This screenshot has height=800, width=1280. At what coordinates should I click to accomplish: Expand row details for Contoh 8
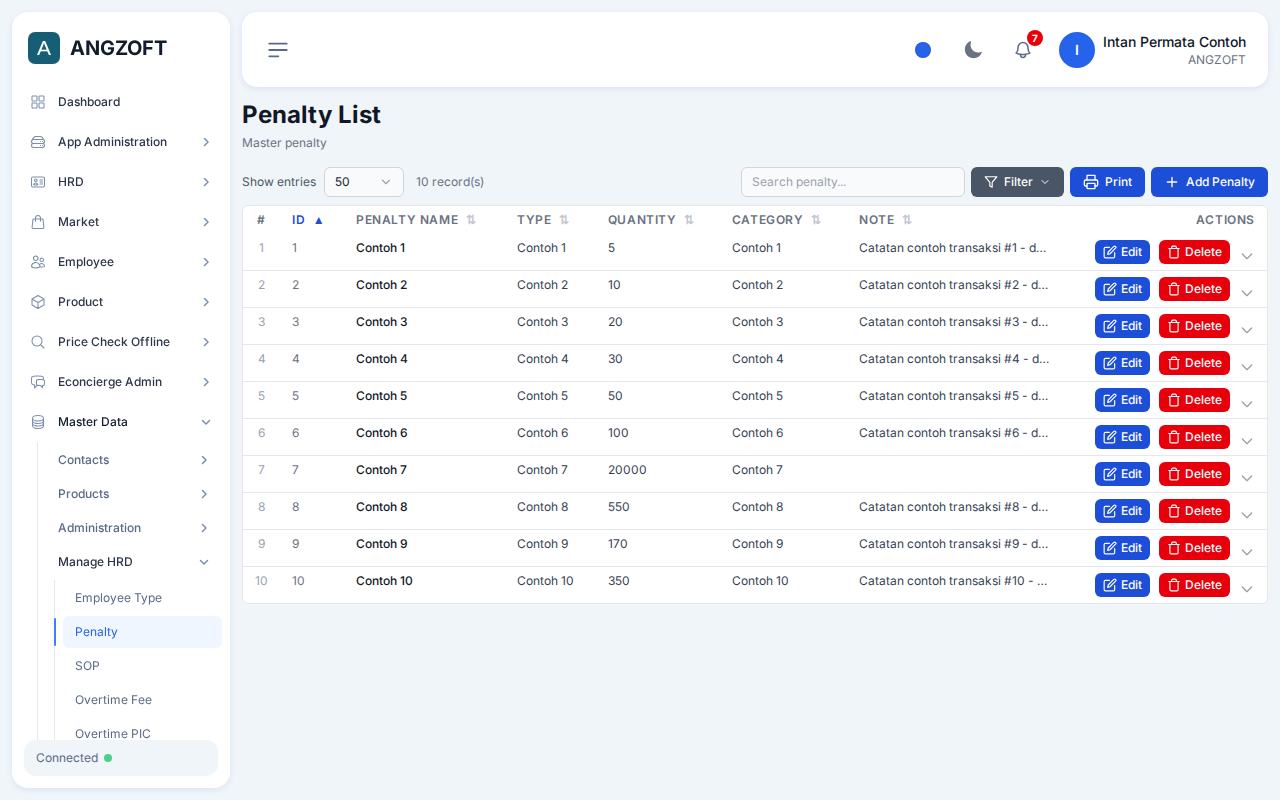(x=1247, y=515)
